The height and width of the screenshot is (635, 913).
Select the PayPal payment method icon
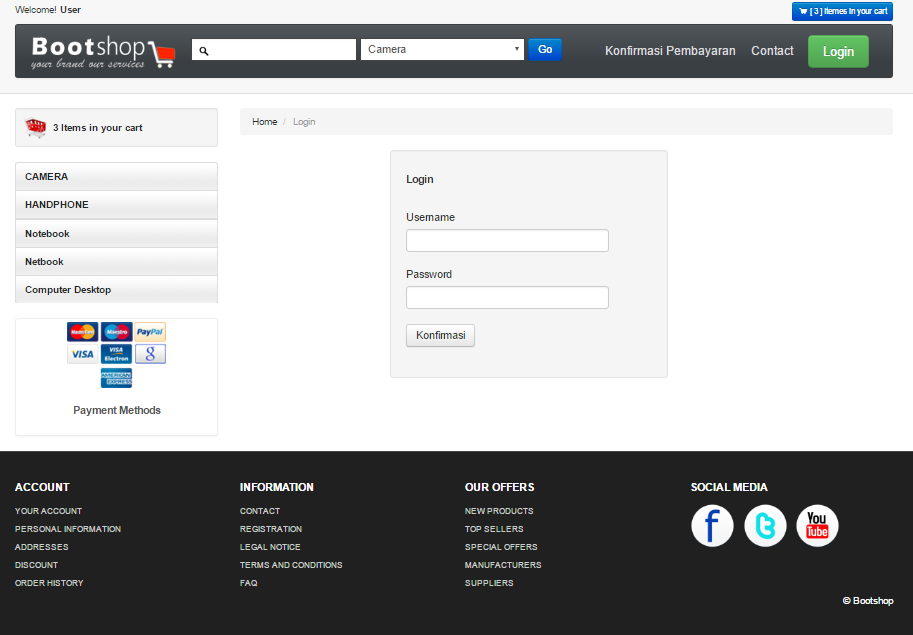(x=150, y=331)
